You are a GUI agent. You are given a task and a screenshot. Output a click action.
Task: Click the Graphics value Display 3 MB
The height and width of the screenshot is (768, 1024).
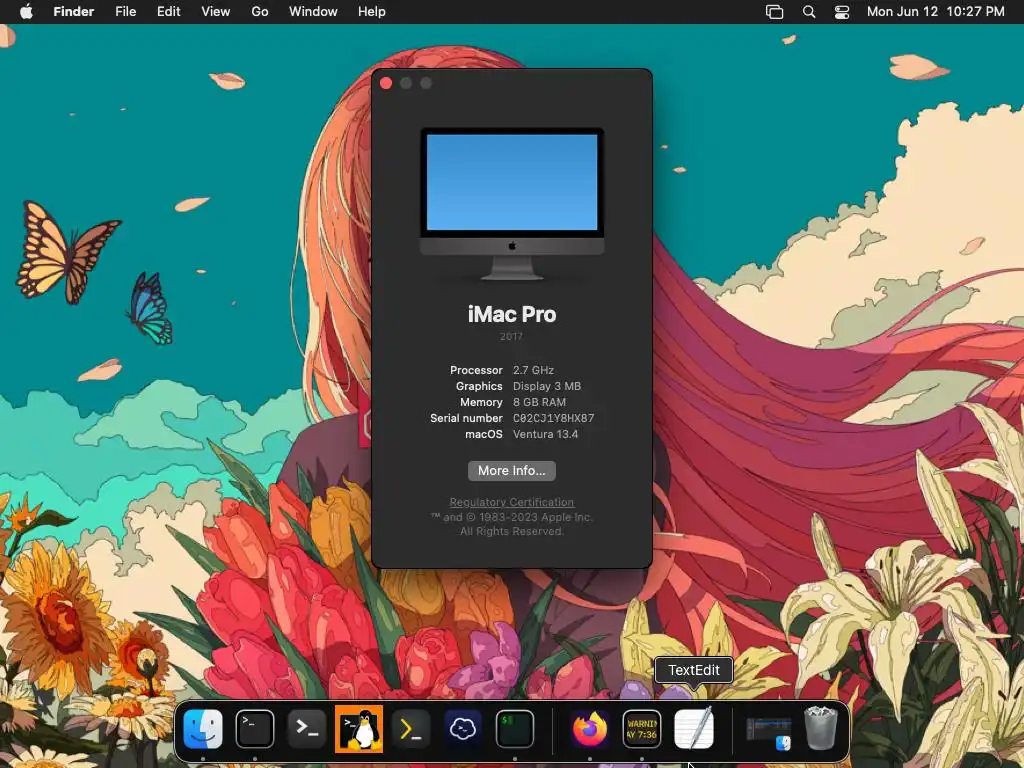click(547, 387)
